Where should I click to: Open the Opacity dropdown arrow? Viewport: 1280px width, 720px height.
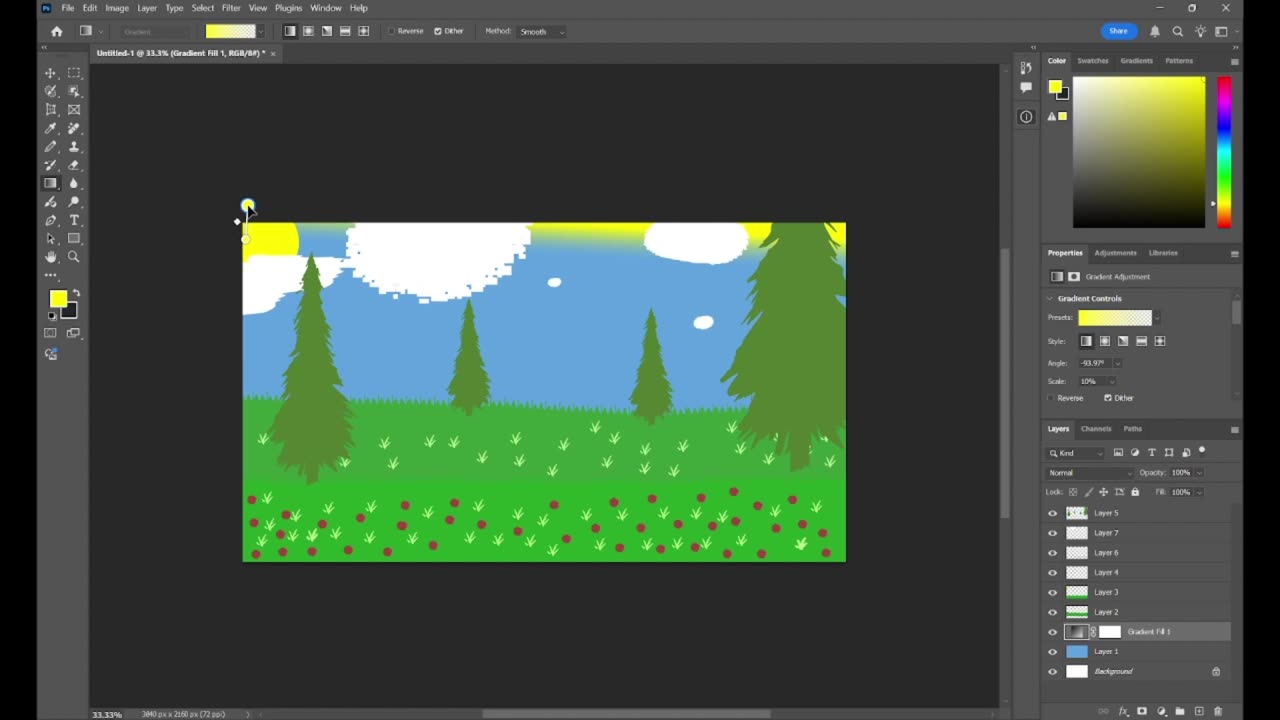pyautogui.click(x=1199, y=473)
